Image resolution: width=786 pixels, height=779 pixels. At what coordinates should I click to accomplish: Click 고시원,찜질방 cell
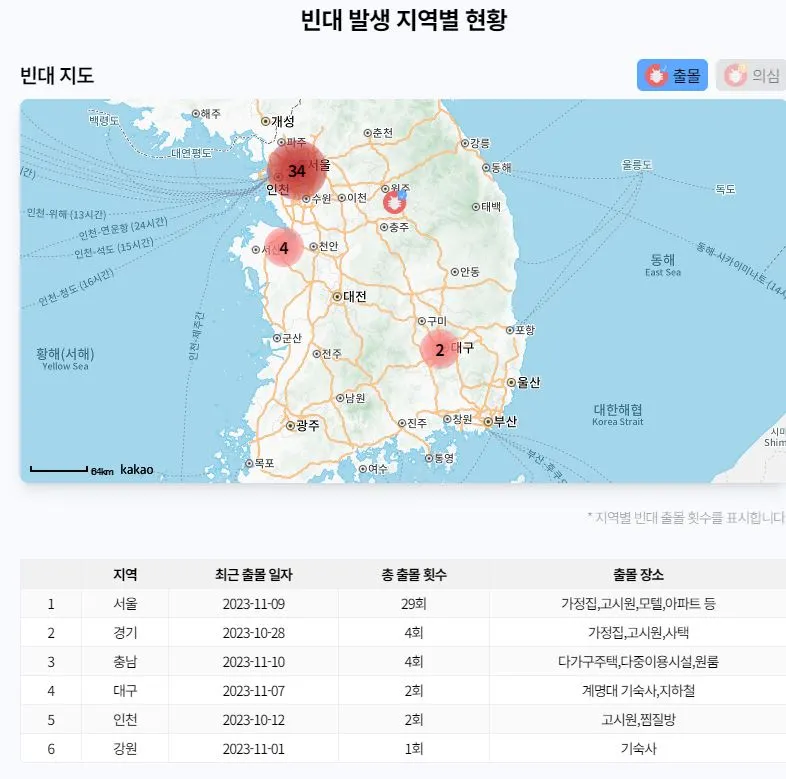point(638,720)
